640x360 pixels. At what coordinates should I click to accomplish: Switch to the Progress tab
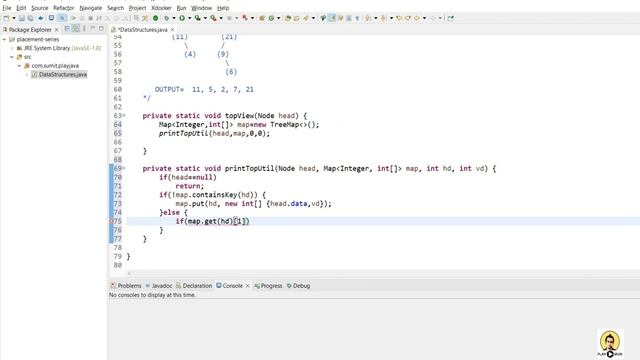(268, 286)
